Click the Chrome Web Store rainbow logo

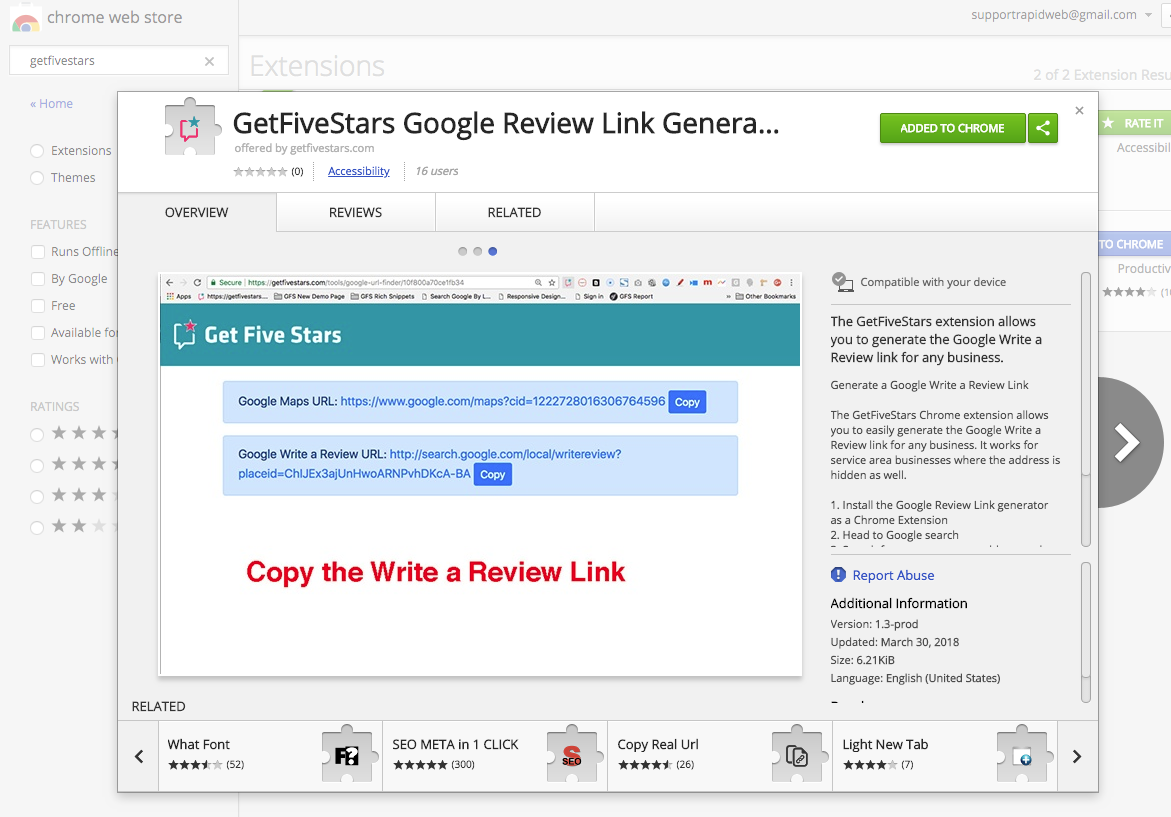click(x=25, y=20)
